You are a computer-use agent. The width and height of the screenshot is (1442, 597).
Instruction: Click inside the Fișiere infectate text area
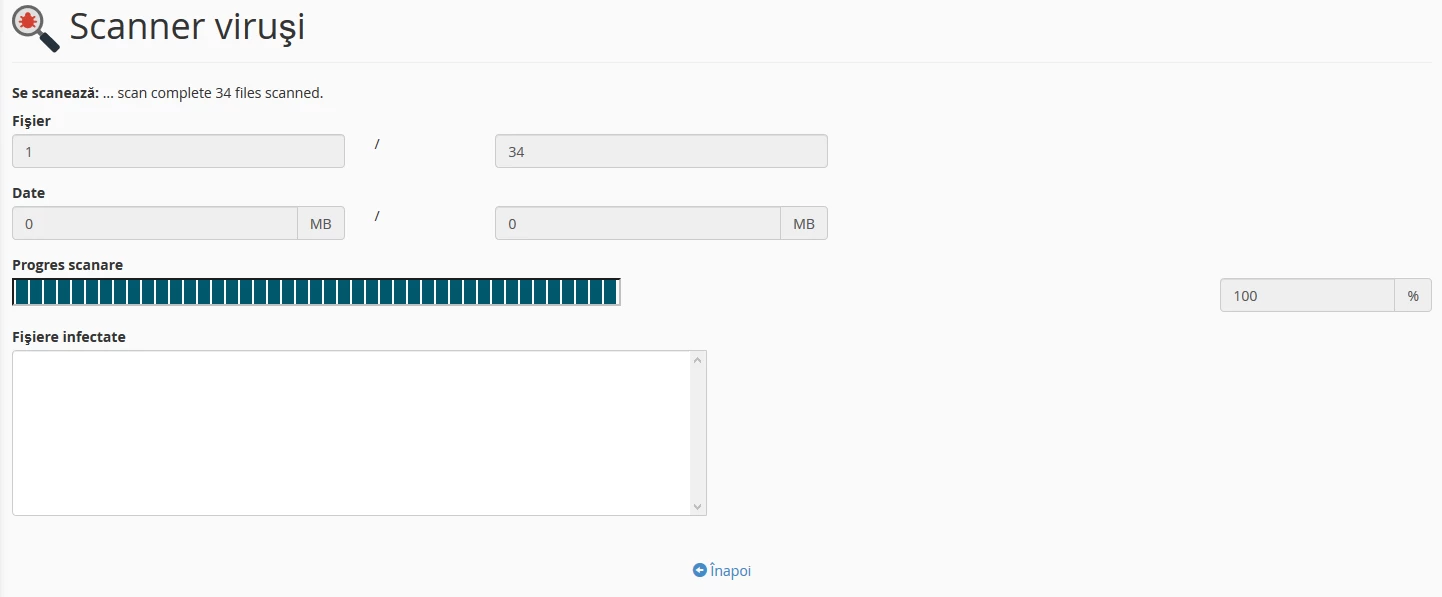coord(352,433)
